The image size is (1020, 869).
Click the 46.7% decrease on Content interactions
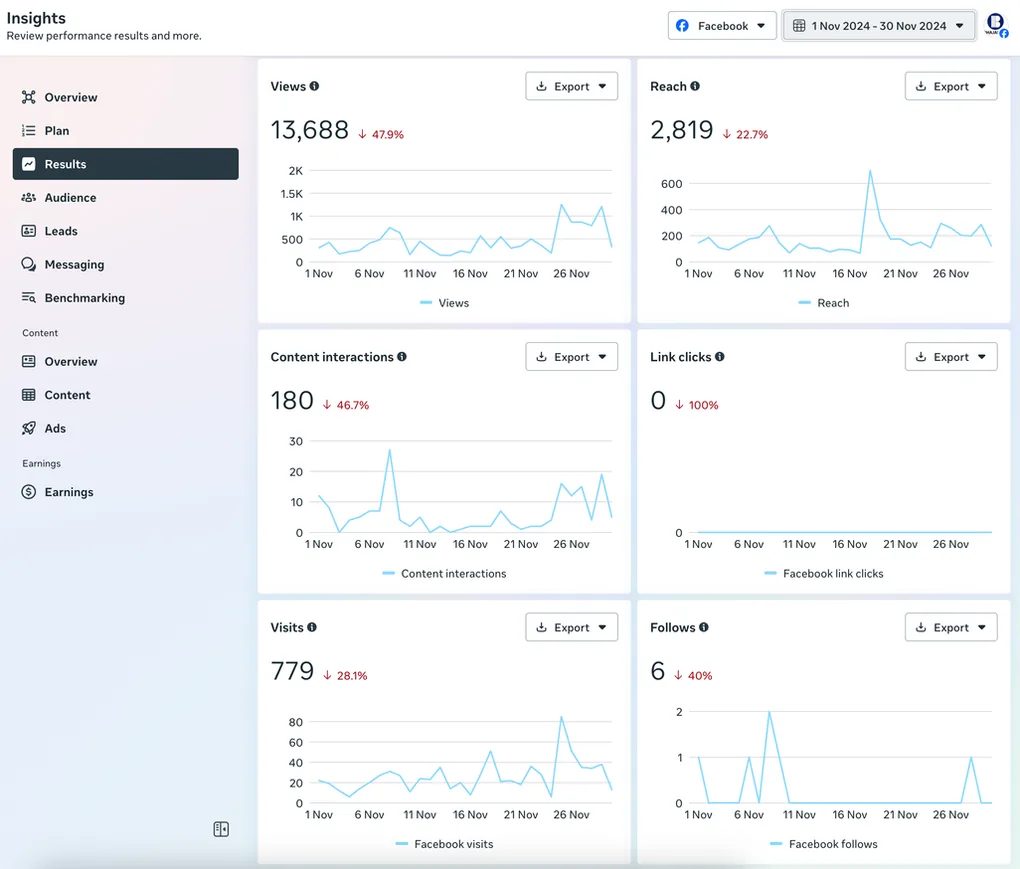pos(346,405)
